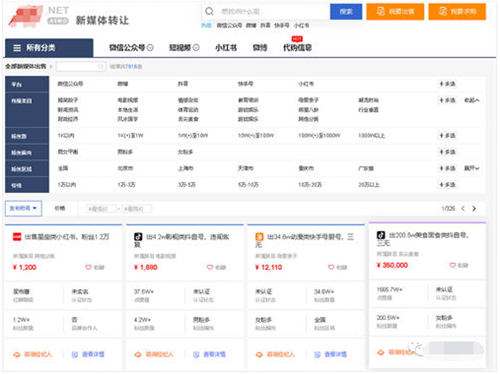Filter region by 重庆市
Viewport: 500px width, 374px height.
point(306,168)
